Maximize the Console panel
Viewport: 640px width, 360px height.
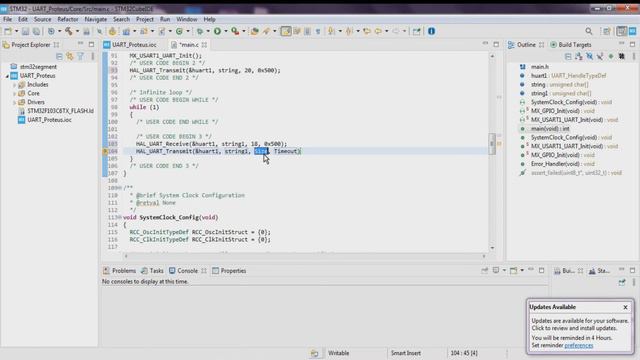pyautogui.click(x=542, y=270)
